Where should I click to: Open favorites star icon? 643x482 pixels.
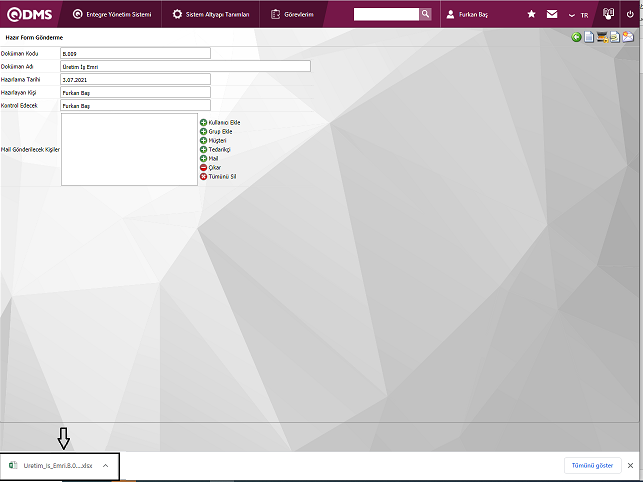click(x=531, y=14)
